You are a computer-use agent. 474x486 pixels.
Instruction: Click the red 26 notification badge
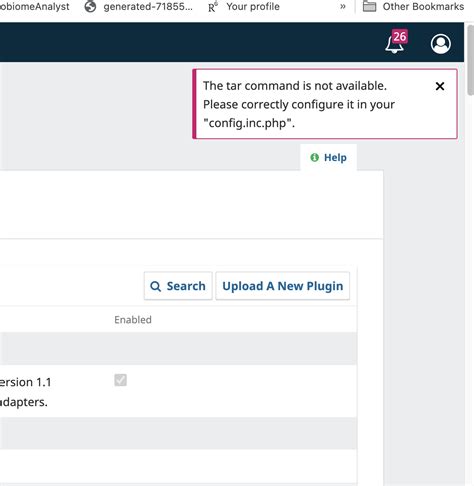click(399, 36)
